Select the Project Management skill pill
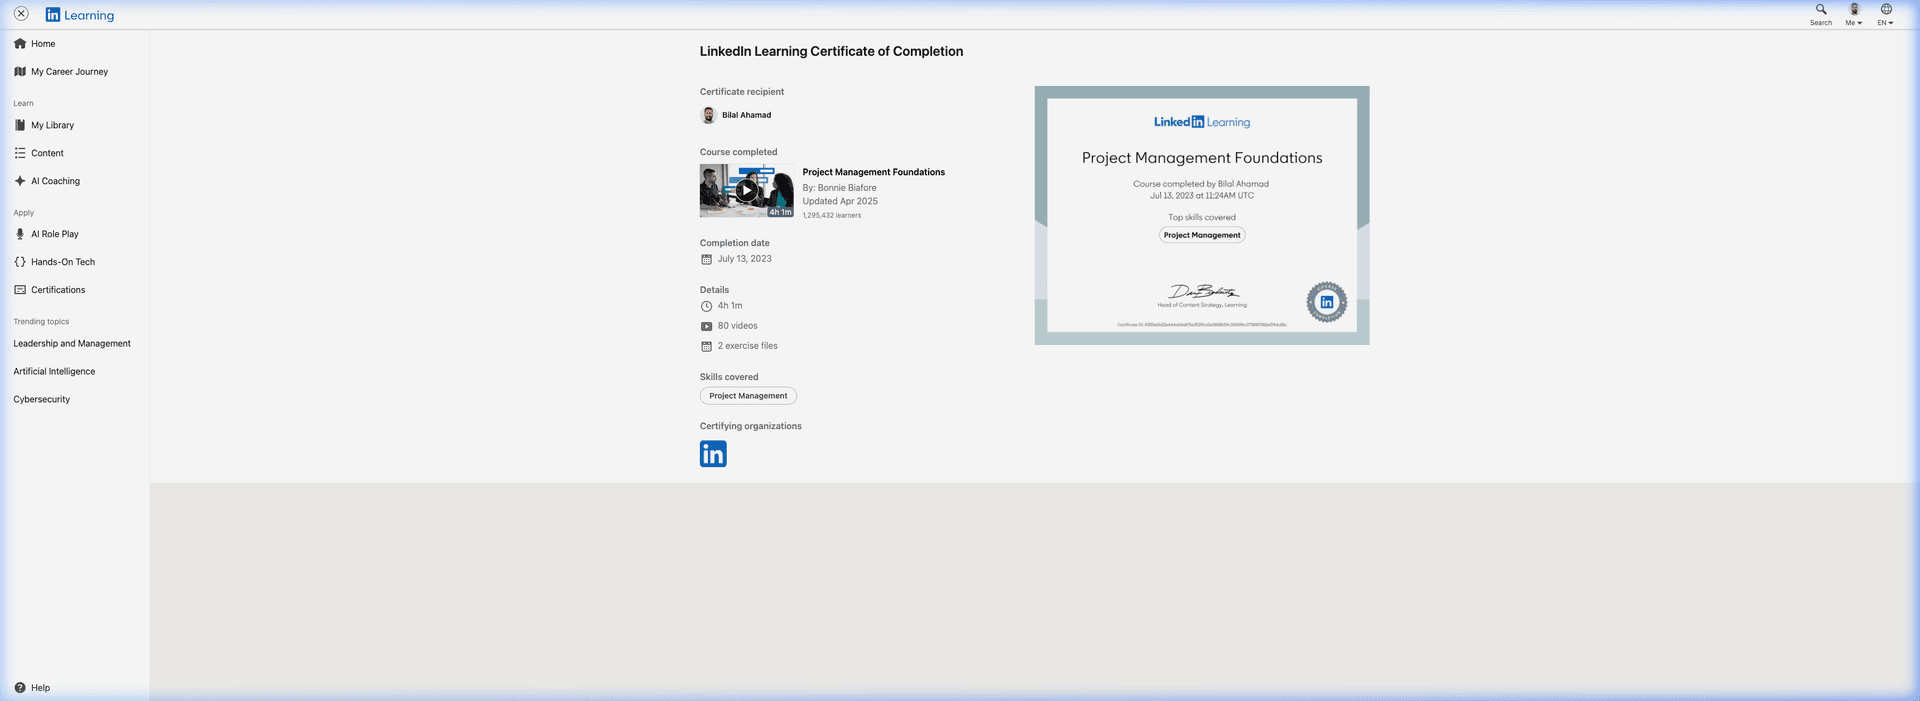Viewport: 1920px width, 701px height. point(748,396)
